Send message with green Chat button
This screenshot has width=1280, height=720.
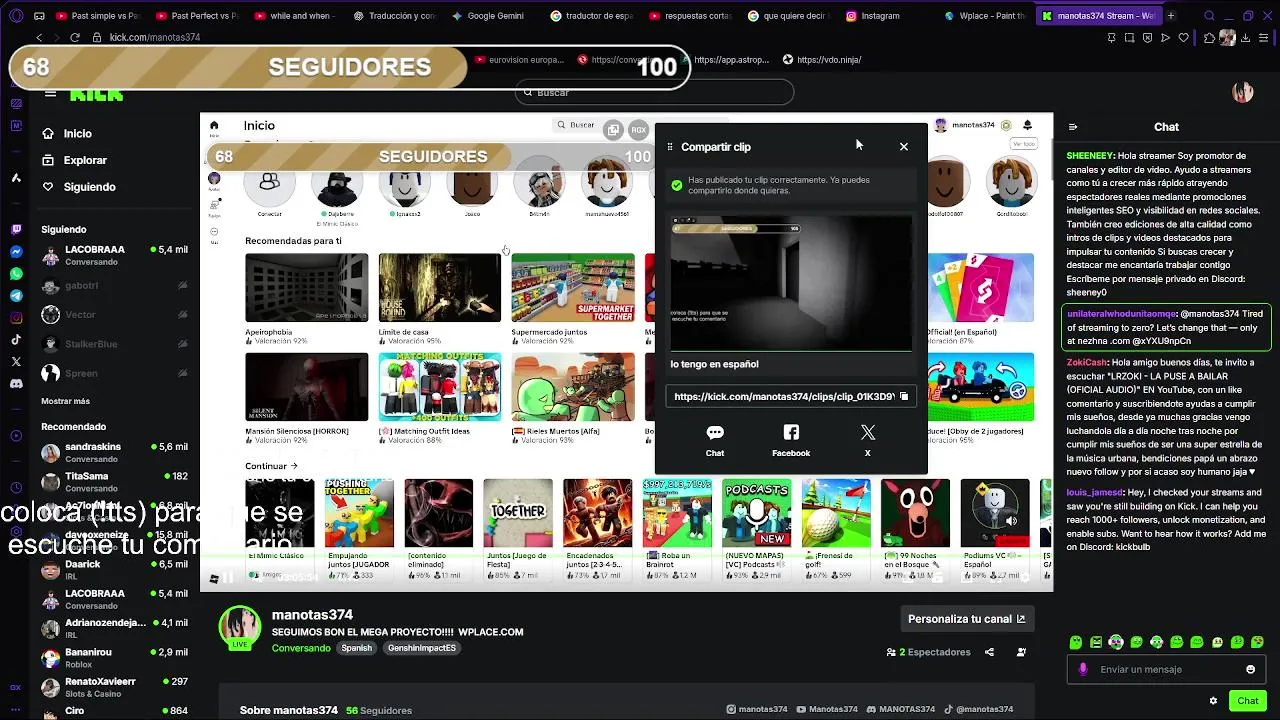(x=1247, y=701)
